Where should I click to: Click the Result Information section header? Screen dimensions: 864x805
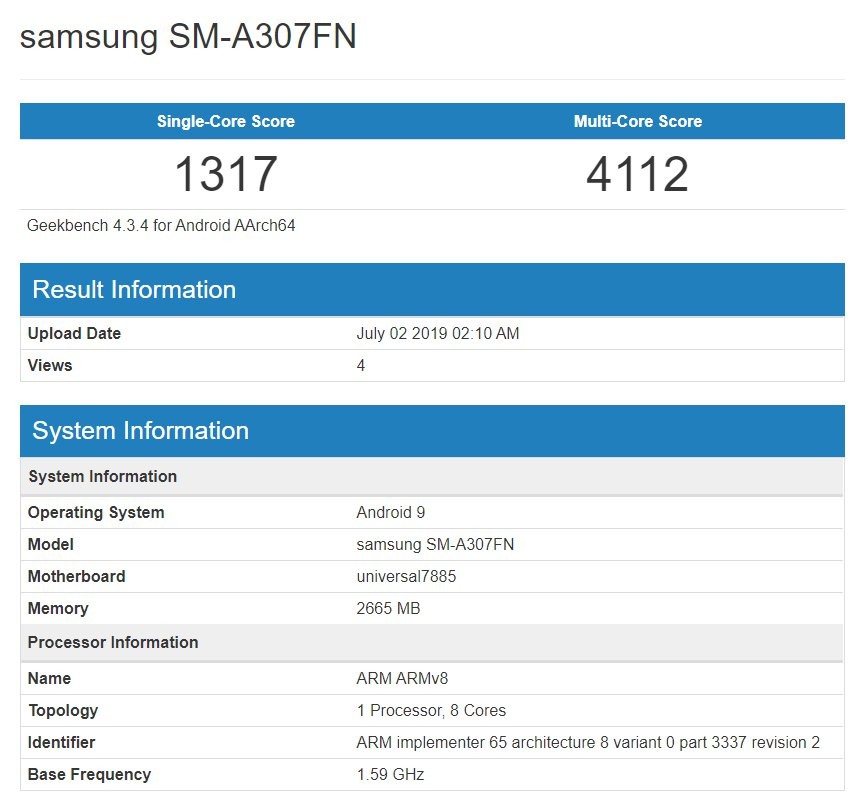coord(432,289)
